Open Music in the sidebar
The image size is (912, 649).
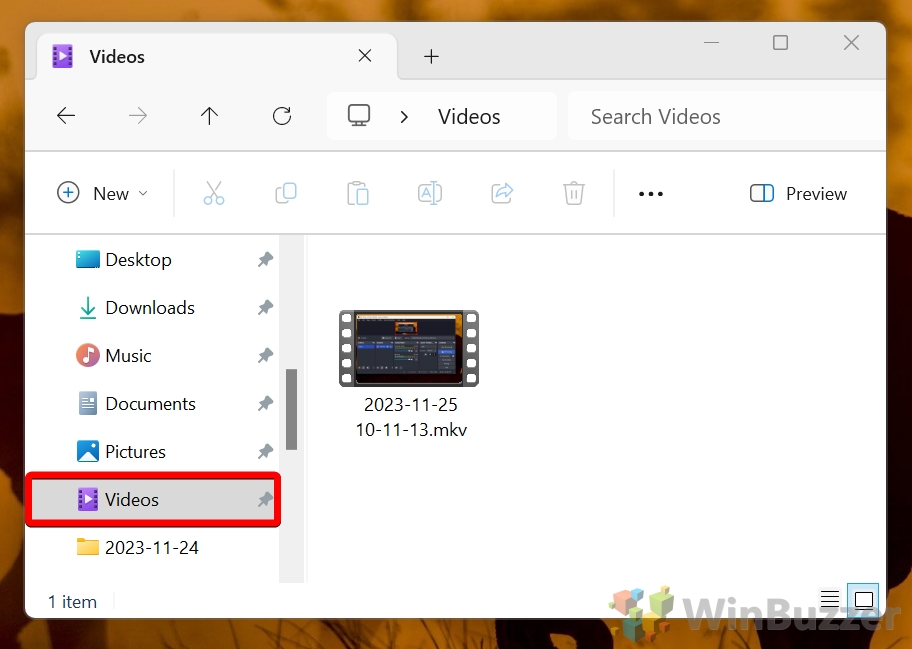(114, 355)
